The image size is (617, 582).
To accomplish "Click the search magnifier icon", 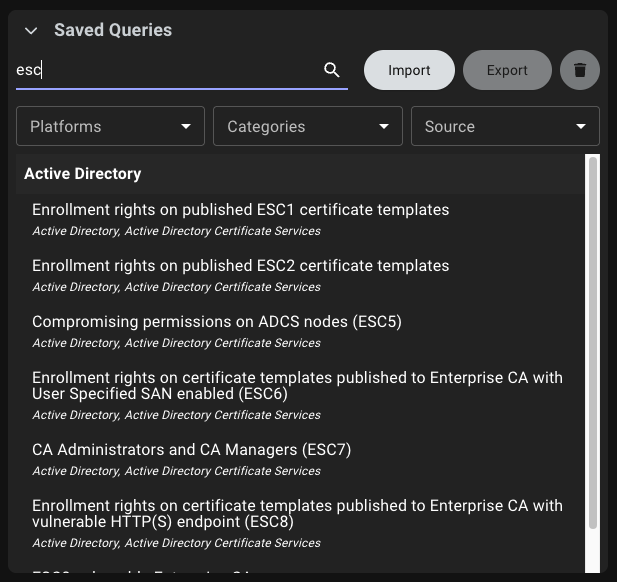I will pos(332,70).
